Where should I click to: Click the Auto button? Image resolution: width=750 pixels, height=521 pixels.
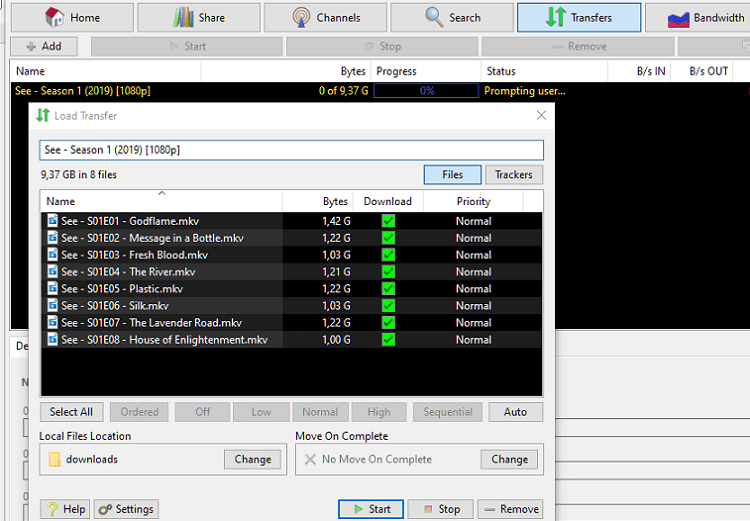click(515, 412)
